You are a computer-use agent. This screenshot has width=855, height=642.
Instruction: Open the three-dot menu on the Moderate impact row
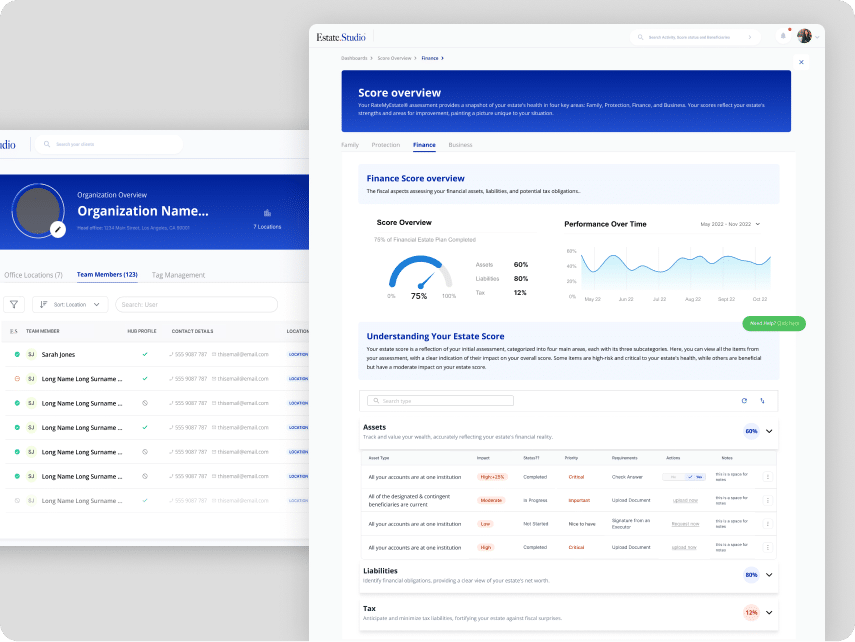pyautogui.click(x=767, y=500)
